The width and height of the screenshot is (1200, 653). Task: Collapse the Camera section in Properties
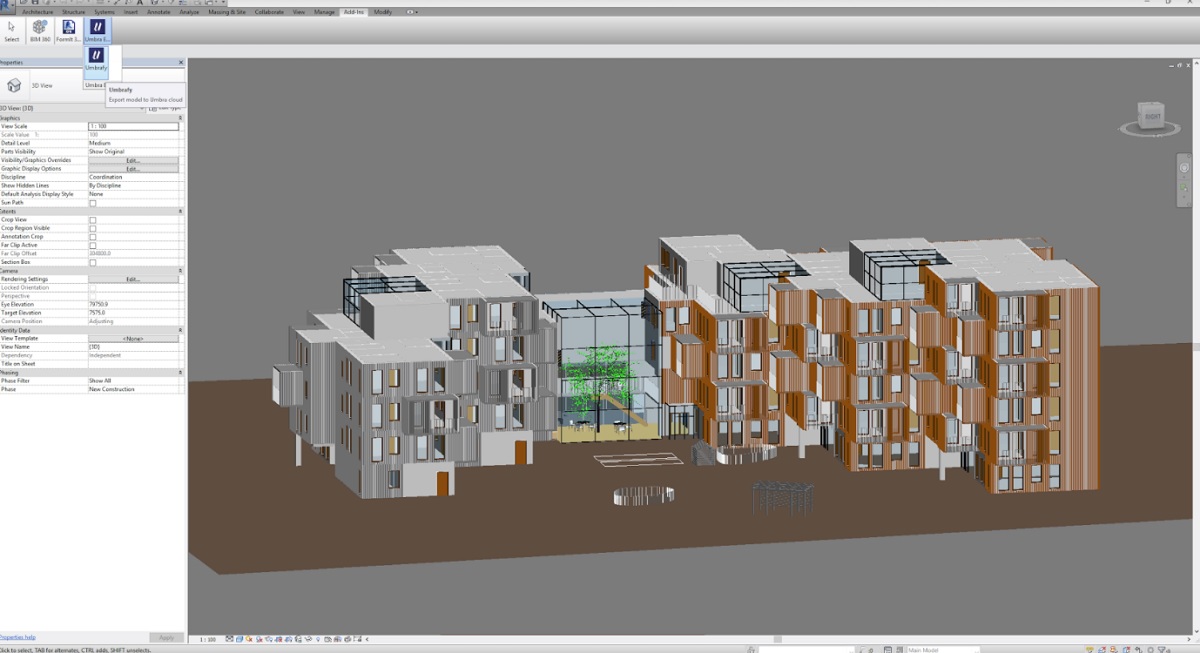click(181, 271)
